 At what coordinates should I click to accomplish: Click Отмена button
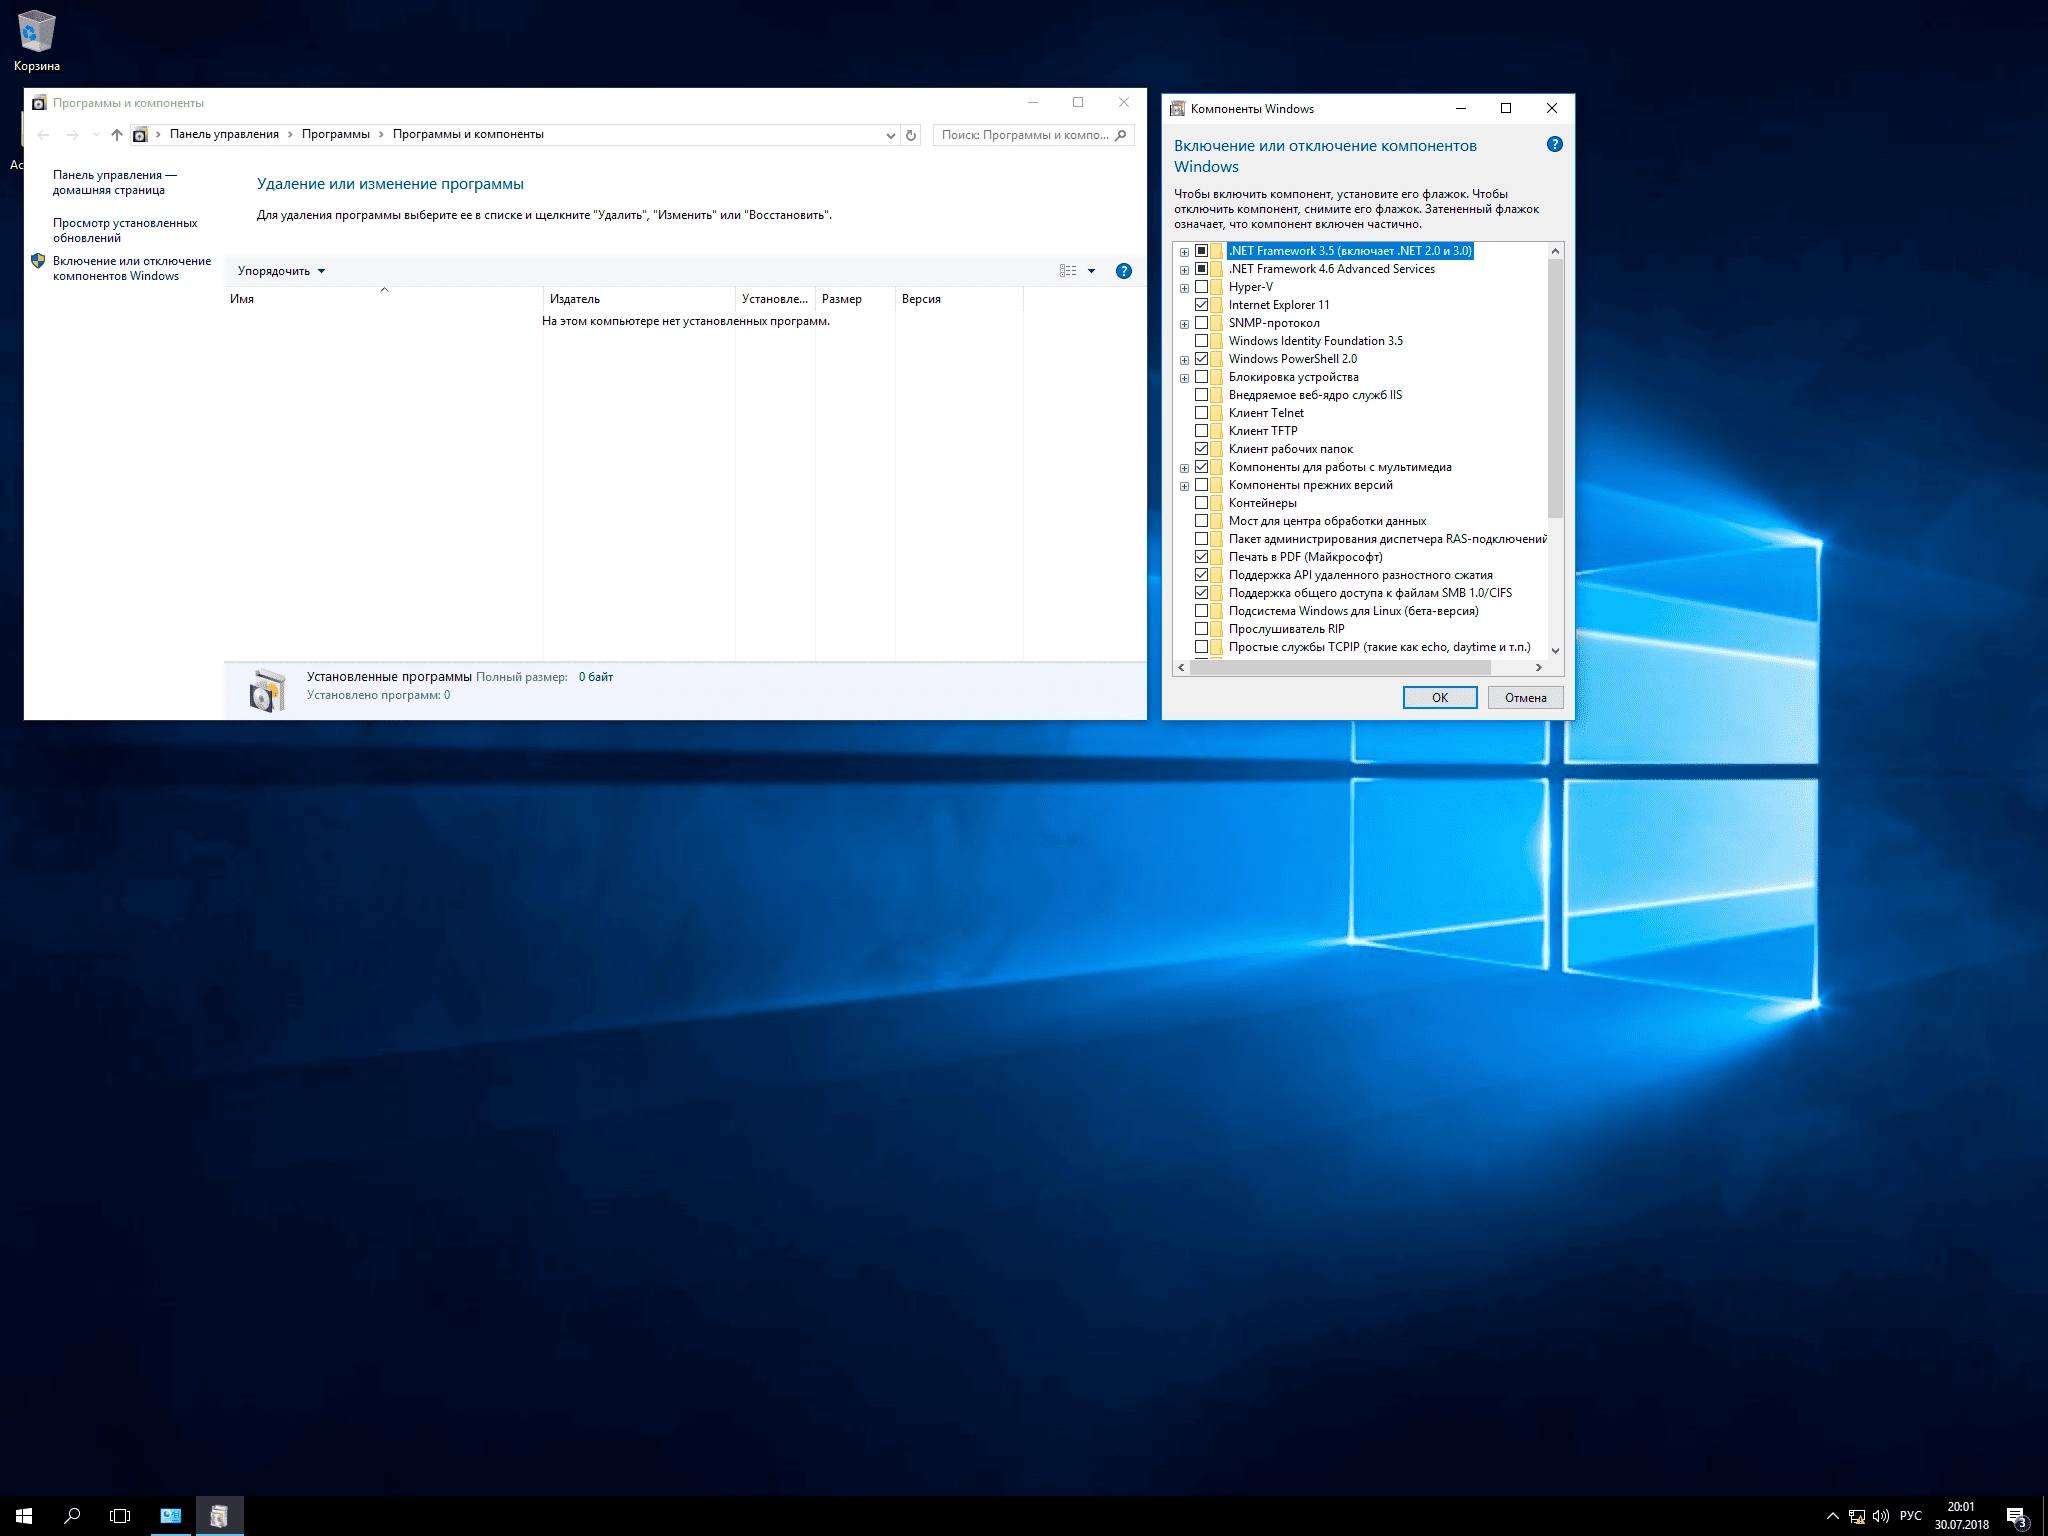tap(1525, 698)
